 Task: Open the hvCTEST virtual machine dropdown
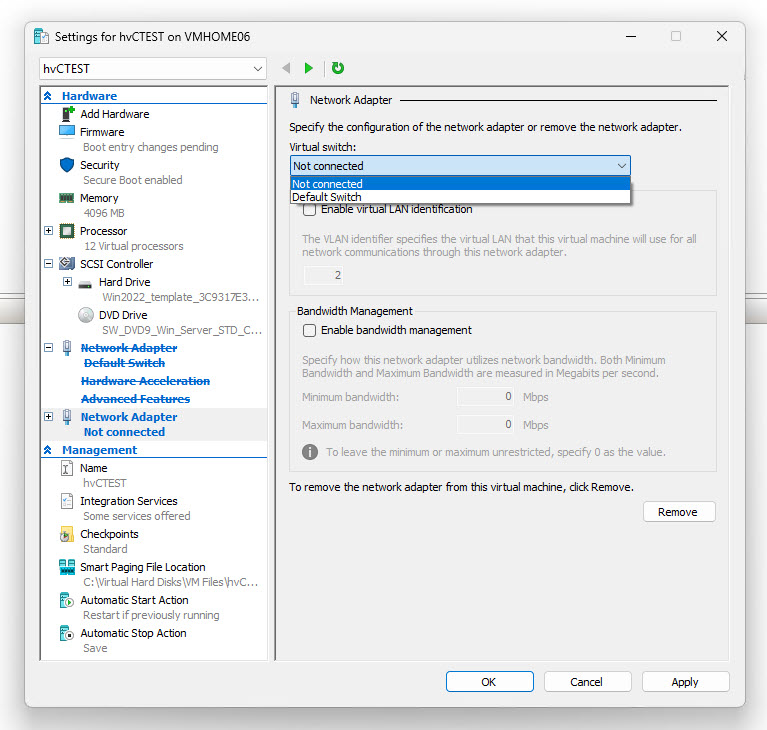point(153,68)
